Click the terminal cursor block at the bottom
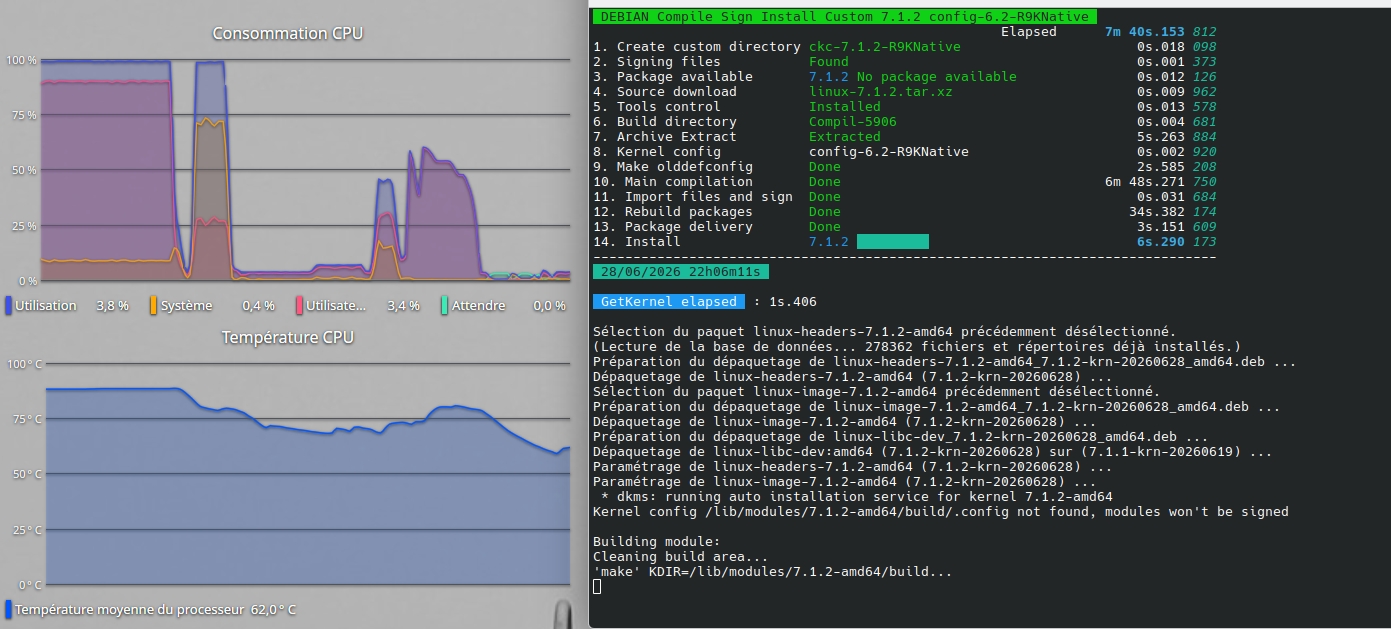1391x629 pixels. [x=597, y=586]
